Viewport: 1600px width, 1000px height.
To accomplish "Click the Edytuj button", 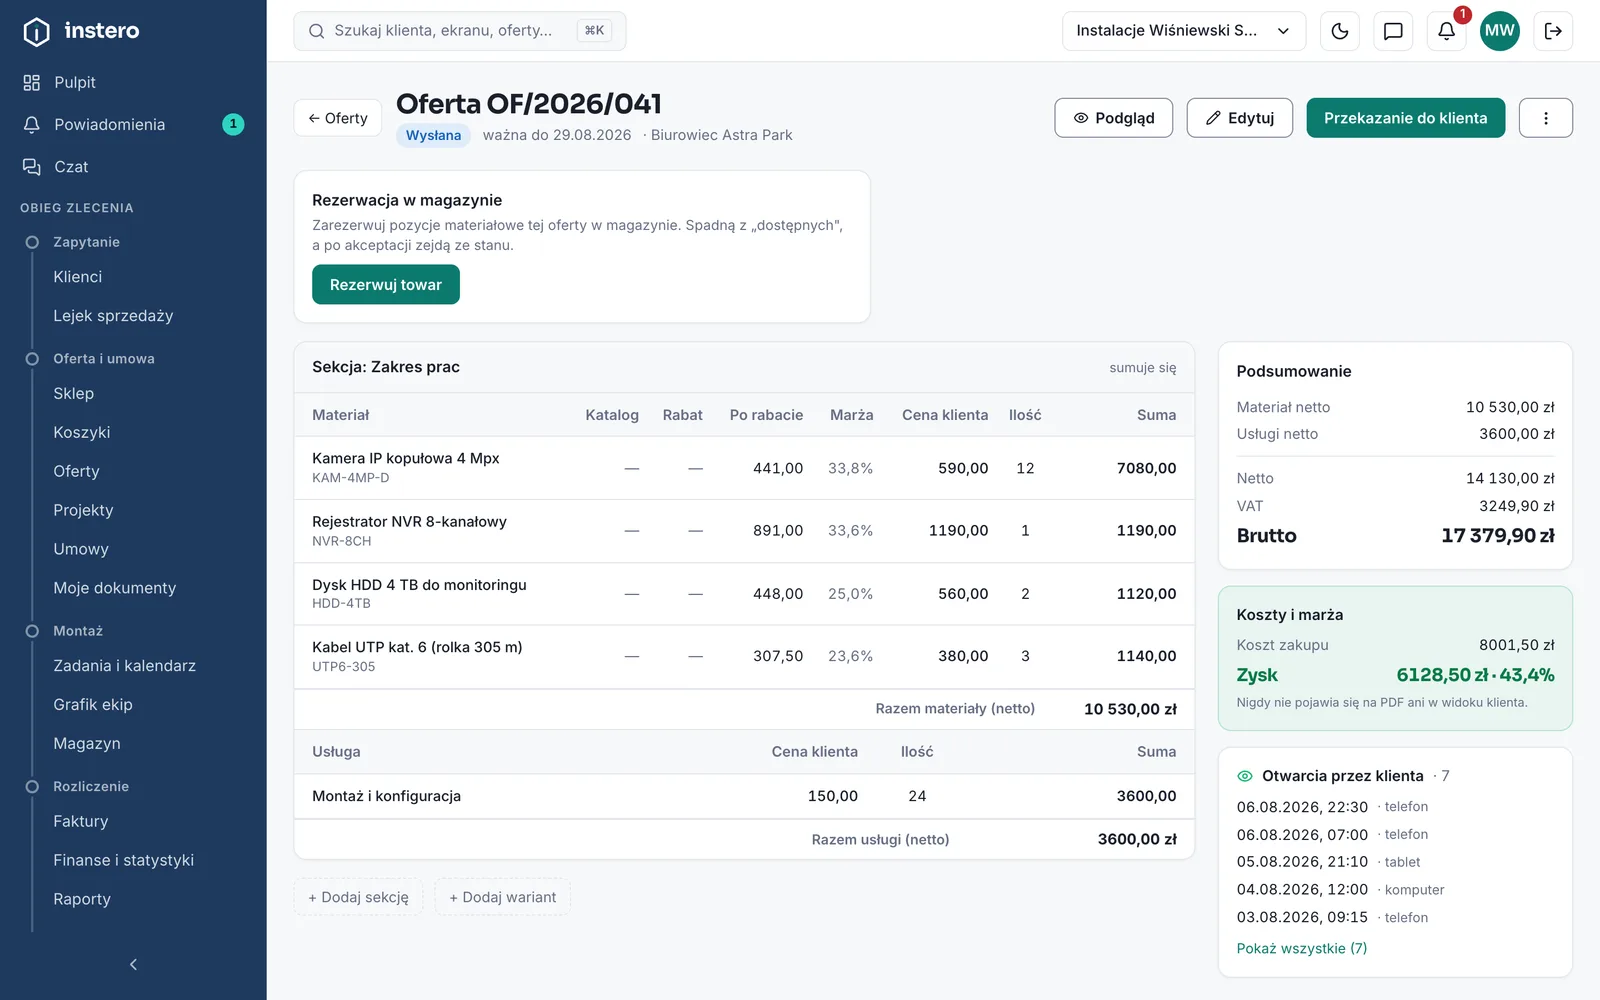I will 1240,118.
